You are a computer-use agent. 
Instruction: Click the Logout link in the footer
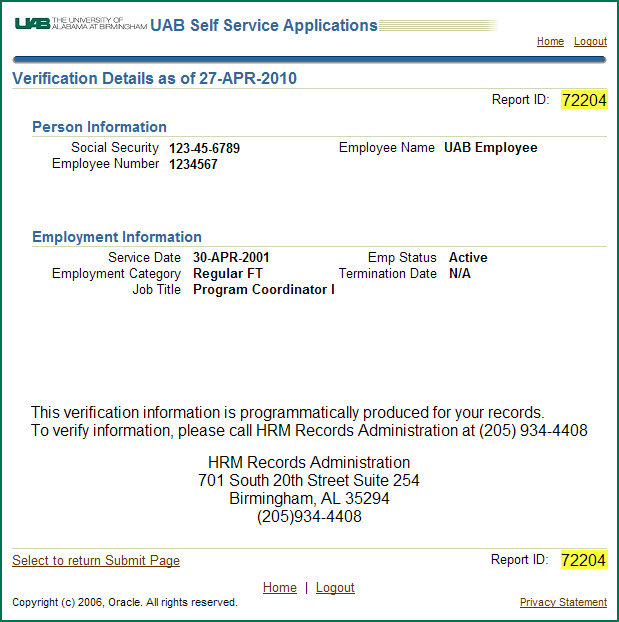[x=335, y=587]
